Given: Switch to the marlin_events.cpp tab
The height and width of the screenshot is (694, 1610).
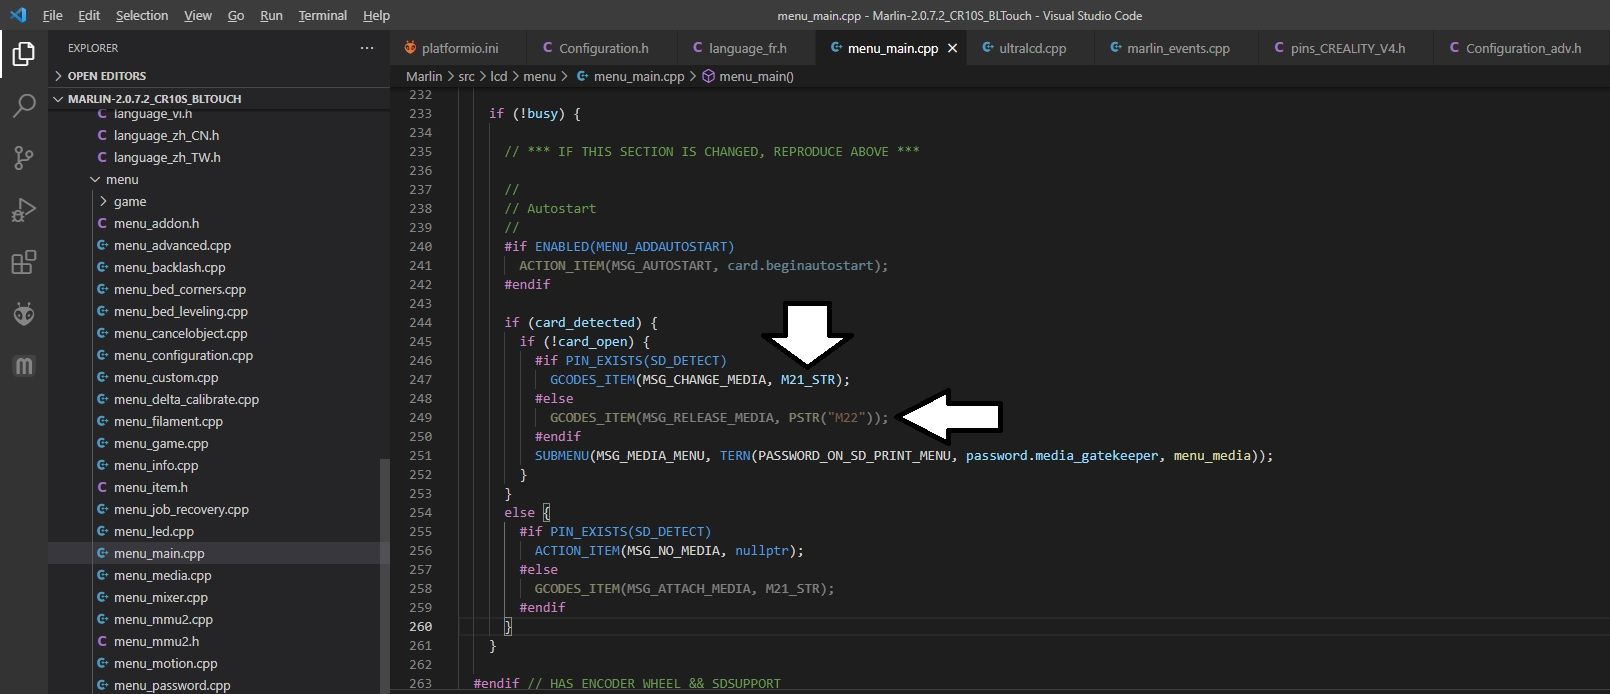Looking at the screenshot, I should (1177, 48).
